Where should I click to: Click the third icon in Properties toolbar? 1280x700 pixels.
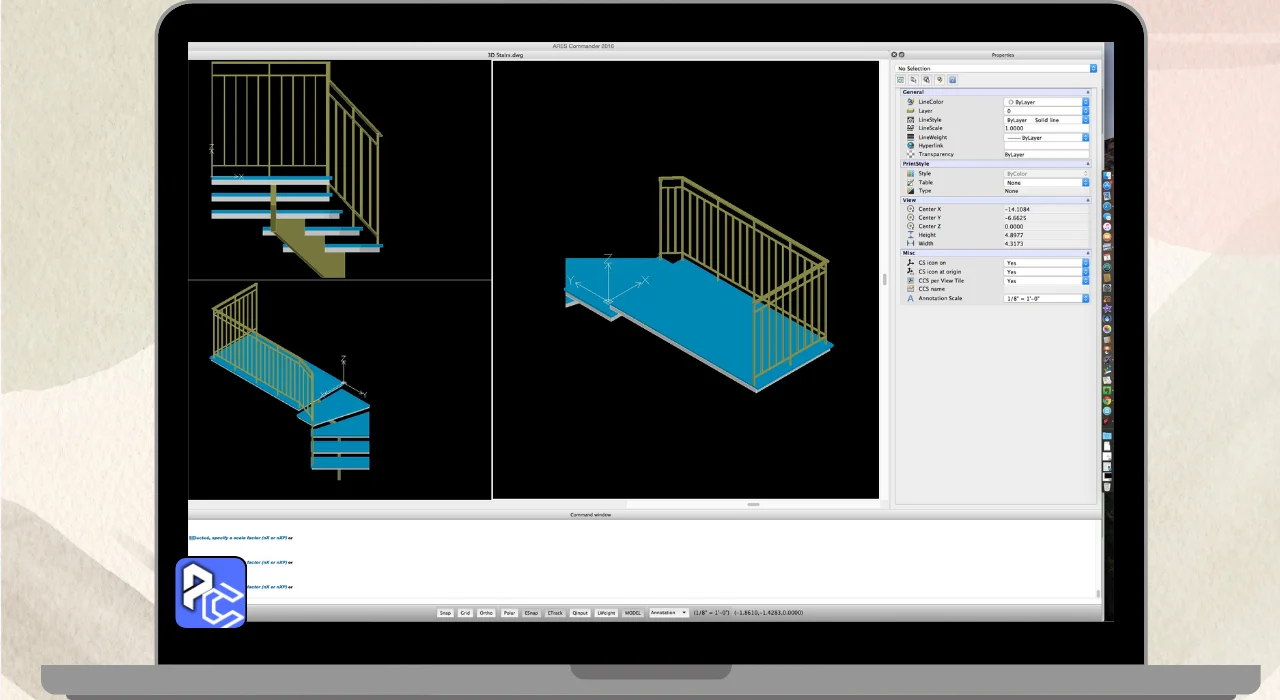[927, 79]
